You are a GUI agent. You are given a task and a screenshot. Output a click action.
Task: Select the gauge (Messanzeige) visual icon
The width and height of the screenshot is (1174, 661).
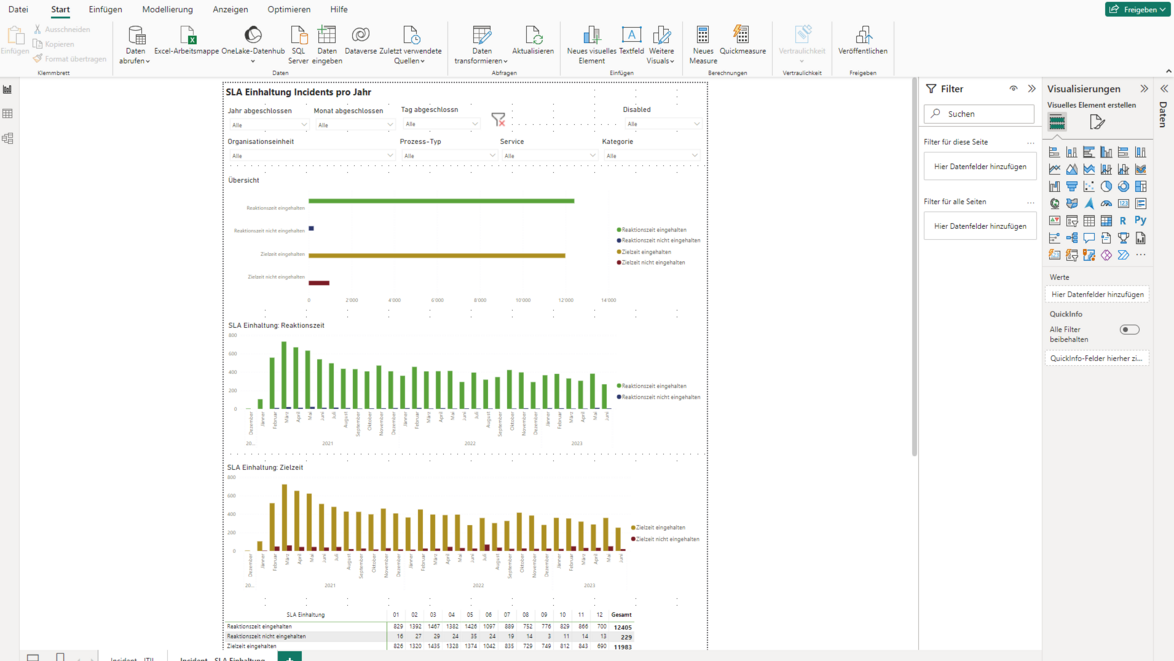coord(1105,202)
